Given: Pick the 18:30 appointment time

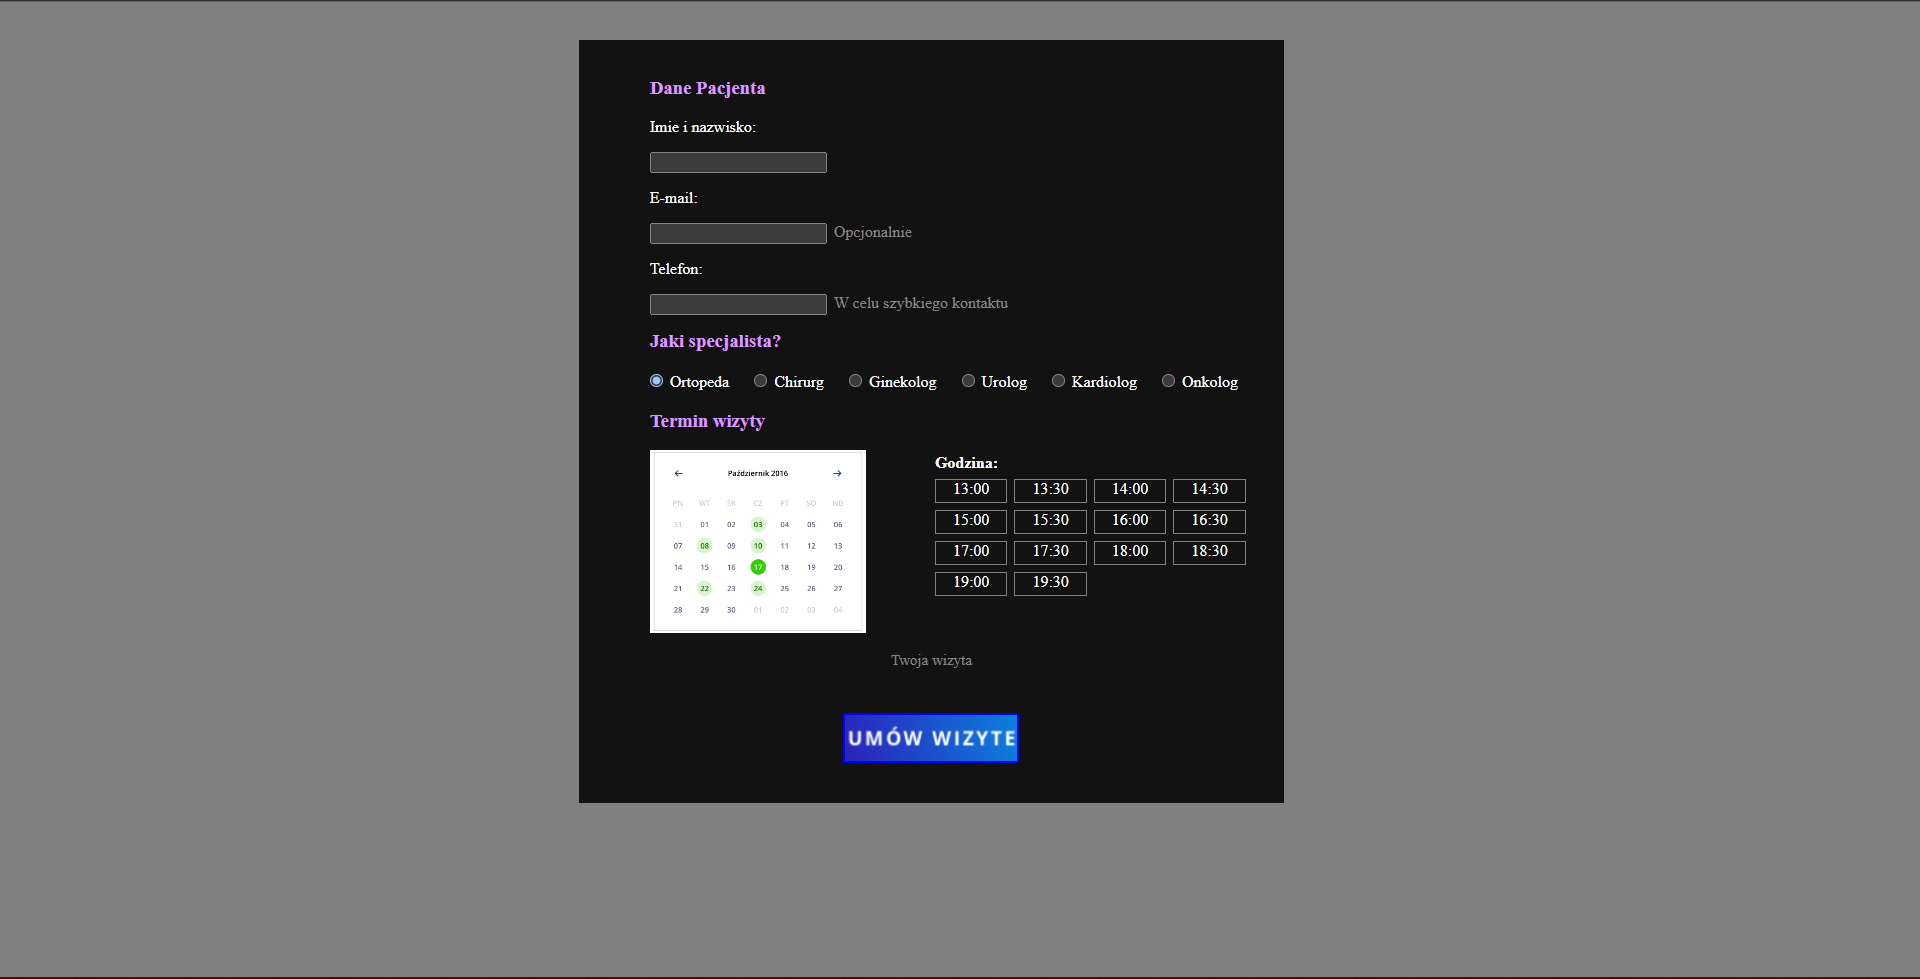Looking at the screenshot, I should pos(1209,552).
